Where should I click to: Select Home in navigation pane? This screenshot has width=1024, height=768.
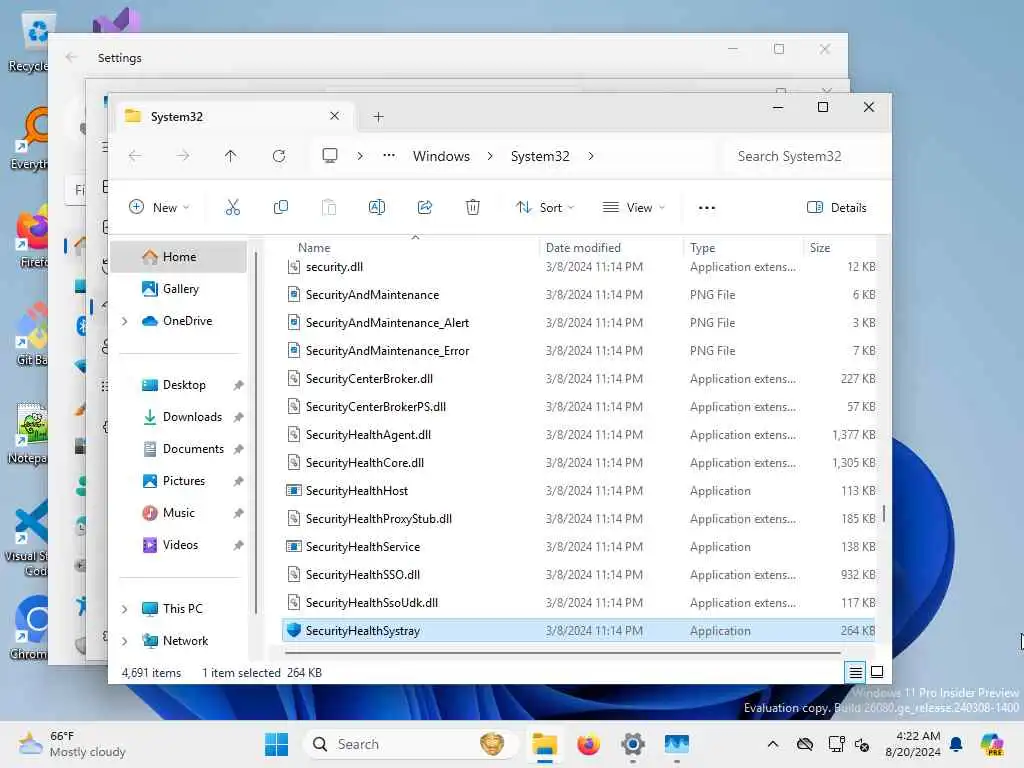pyautogui.click(x=179, y=257)
